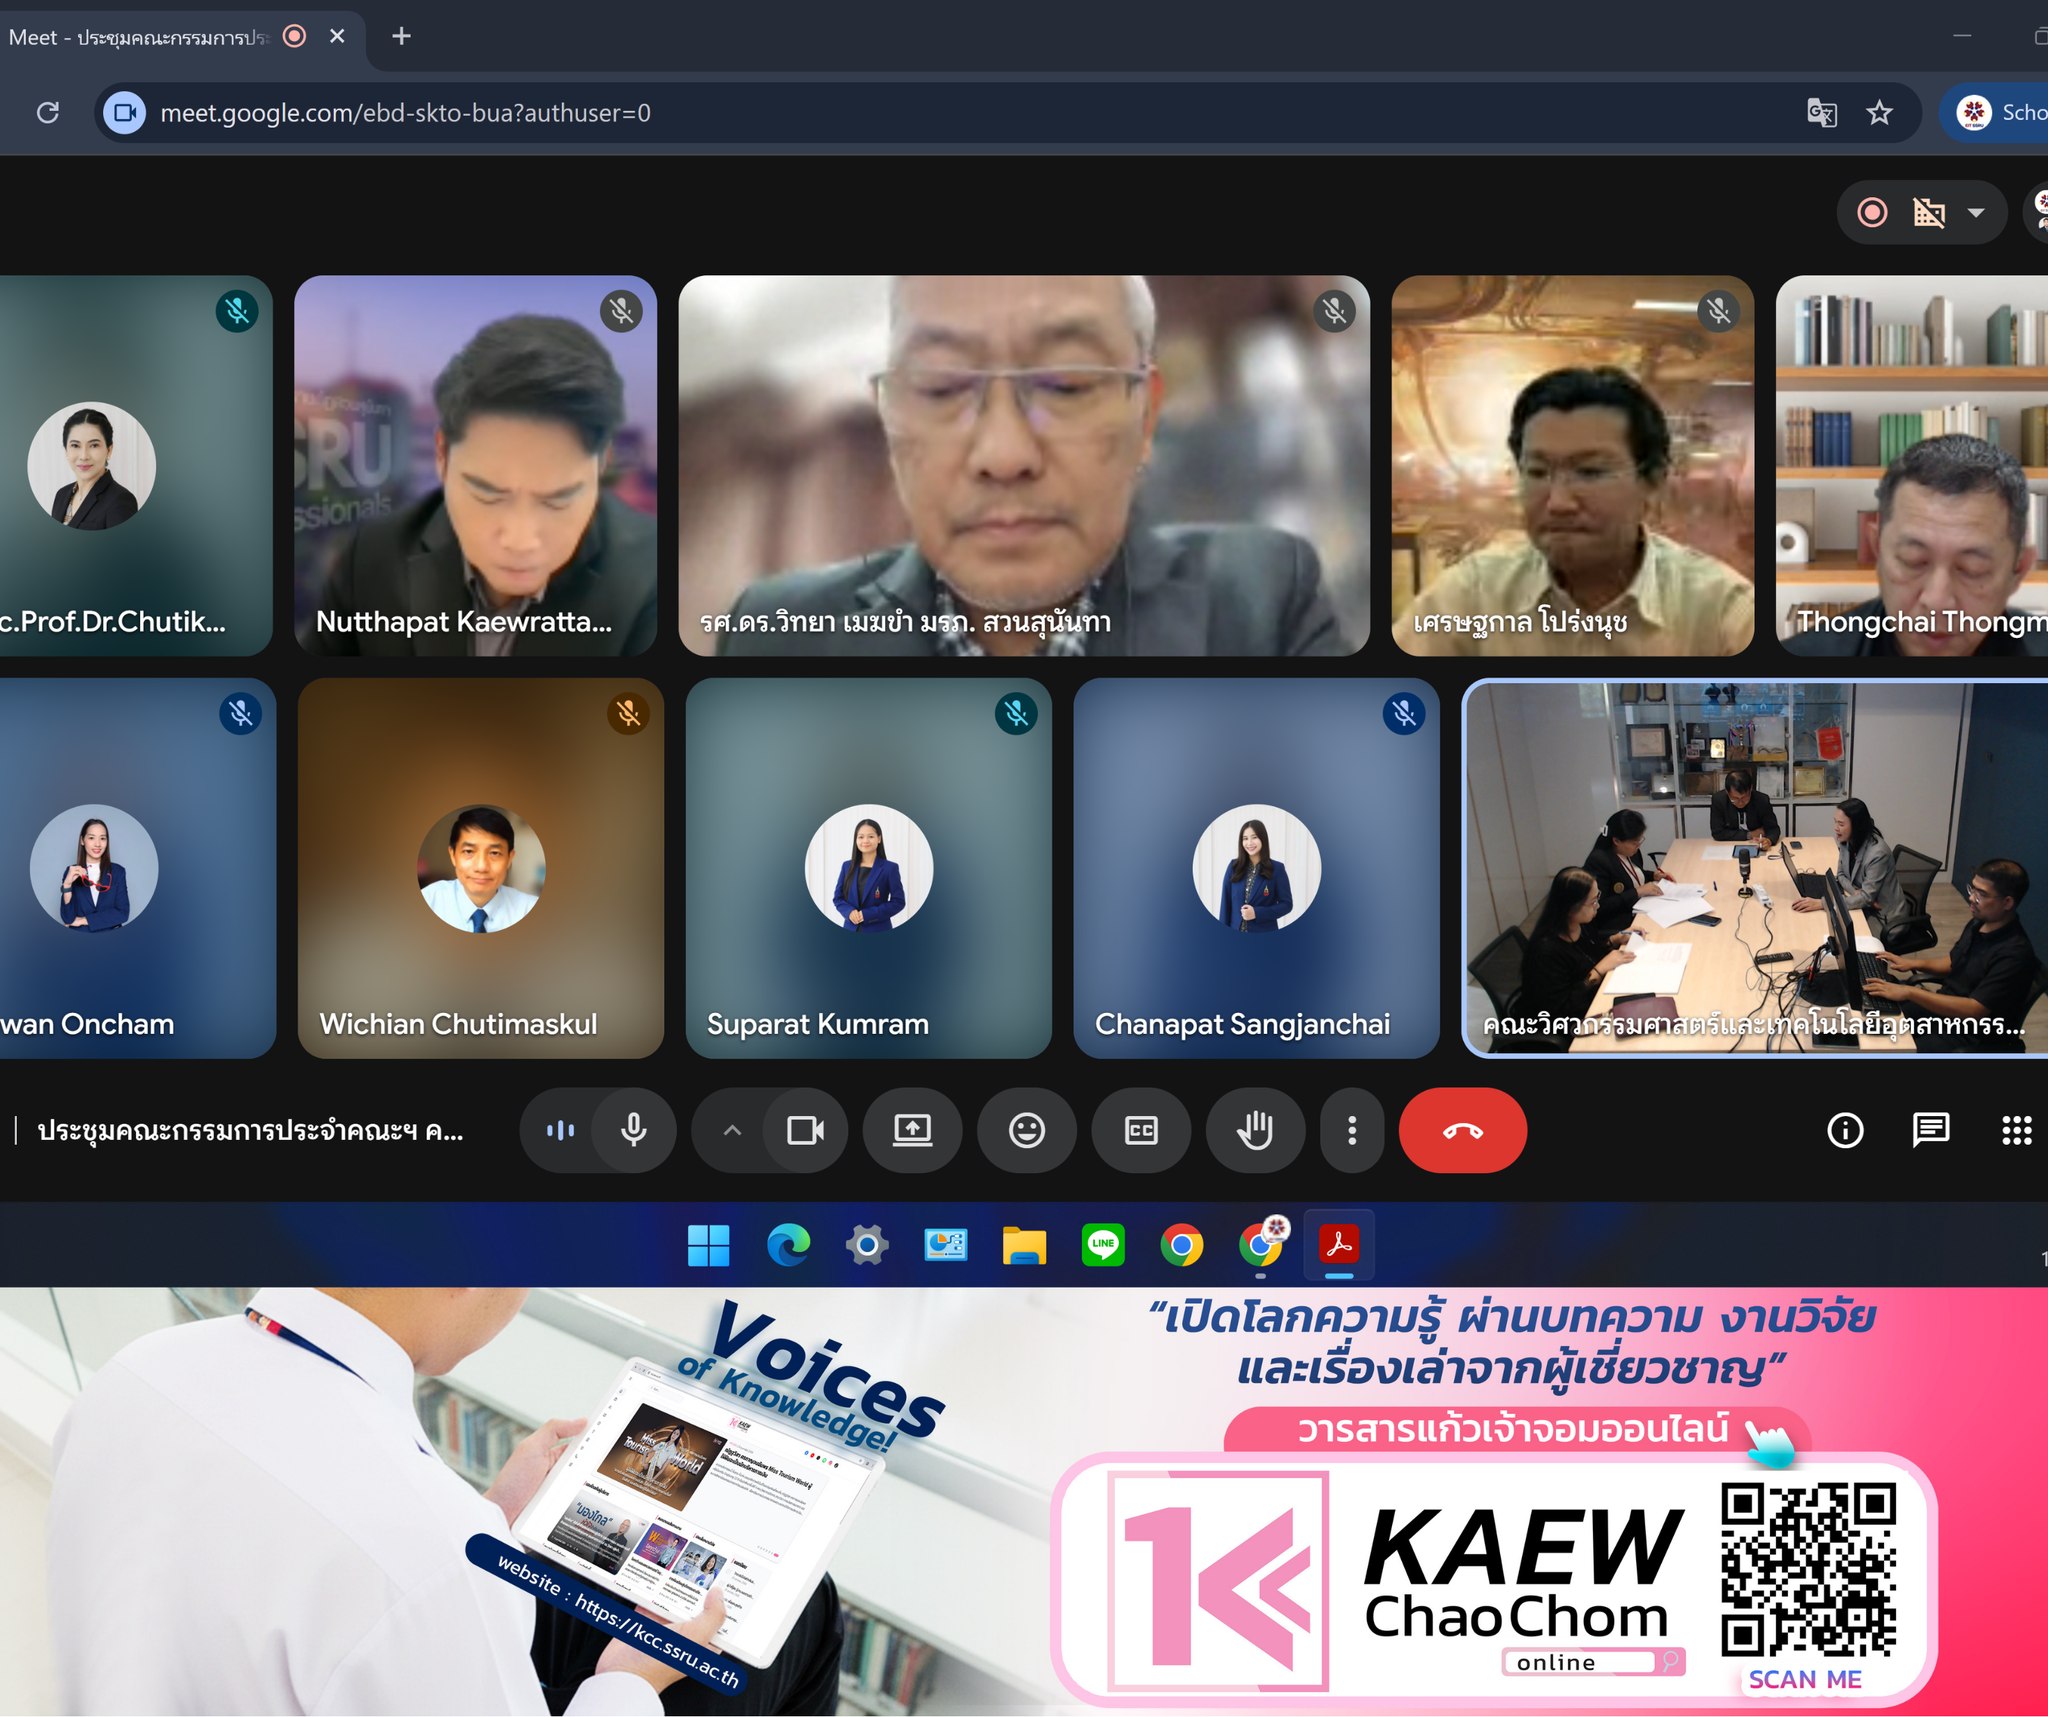Toggle the camera on or off
This screenshot has width=2048, height=1717.
(805, 1131)
